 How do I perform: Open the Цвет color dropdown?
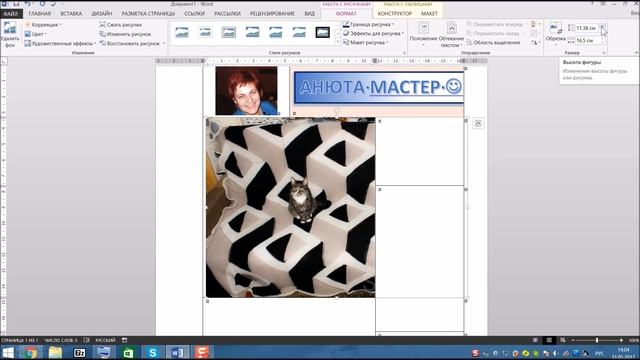(x=36, y=34)
